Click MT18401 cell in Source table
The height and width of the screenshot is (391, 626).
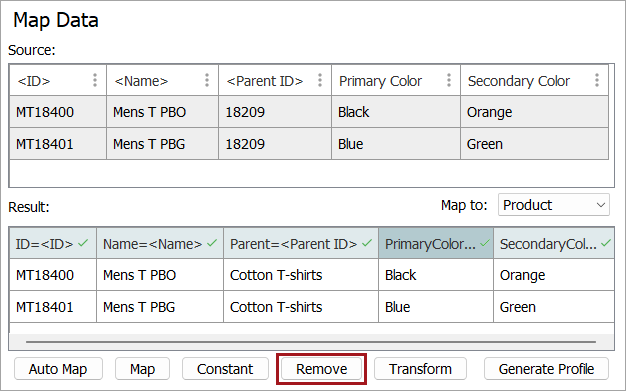point(58,144)
